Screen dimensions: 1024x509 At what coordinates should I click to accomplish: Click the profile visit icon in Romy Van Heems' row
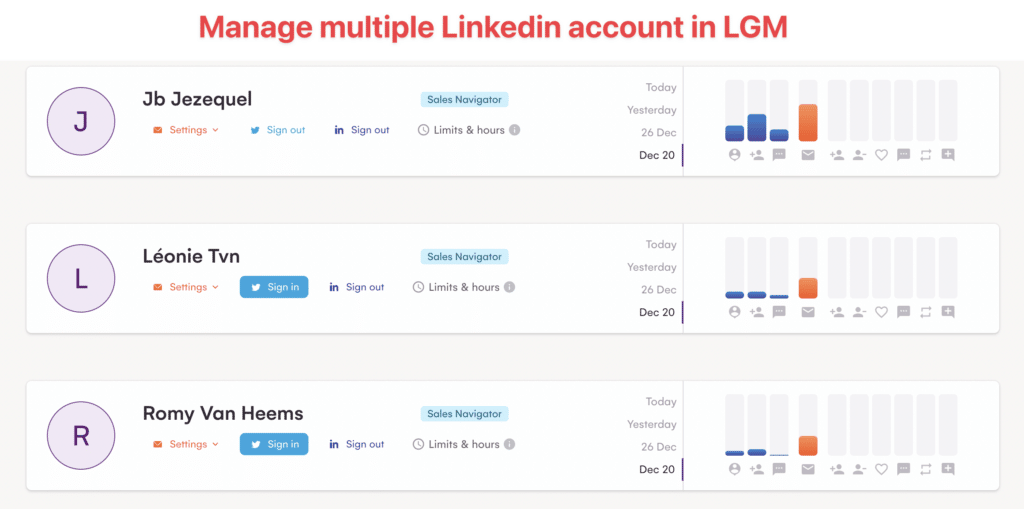pos(734,468)
